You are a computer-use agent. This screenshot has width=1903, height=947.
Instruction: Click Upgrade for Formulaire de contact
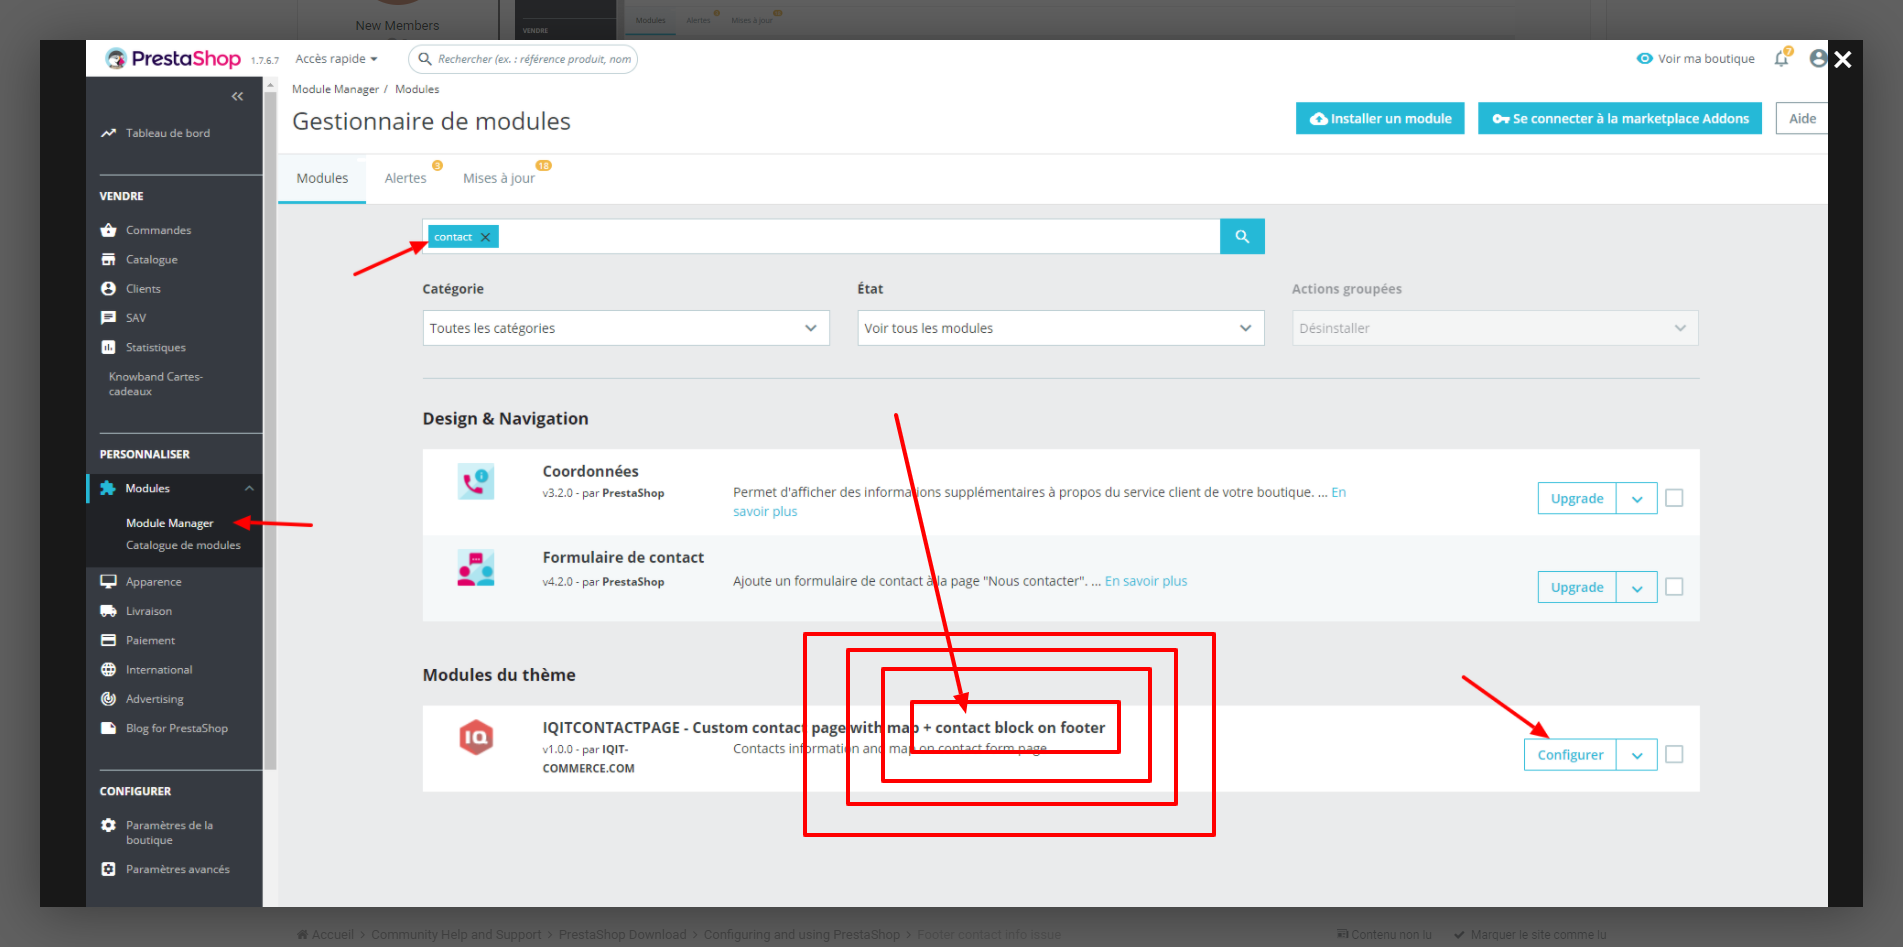tap(1577, 587)
